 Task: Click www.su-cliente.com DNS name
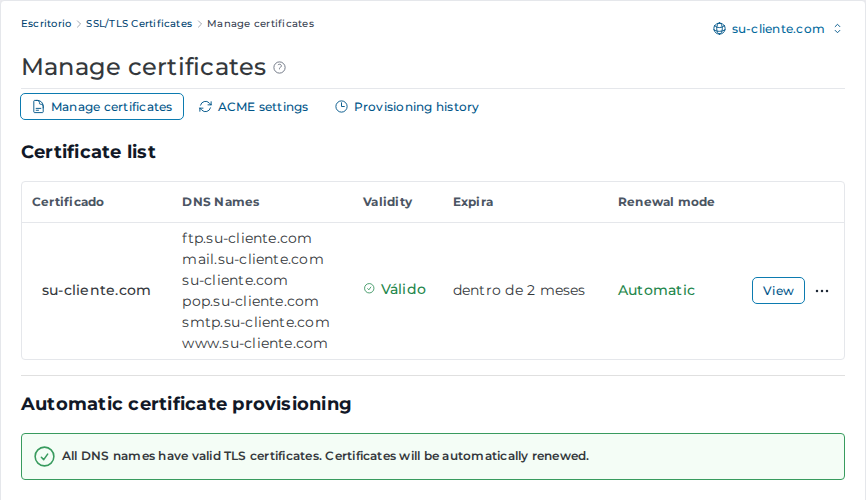(255, 343)
